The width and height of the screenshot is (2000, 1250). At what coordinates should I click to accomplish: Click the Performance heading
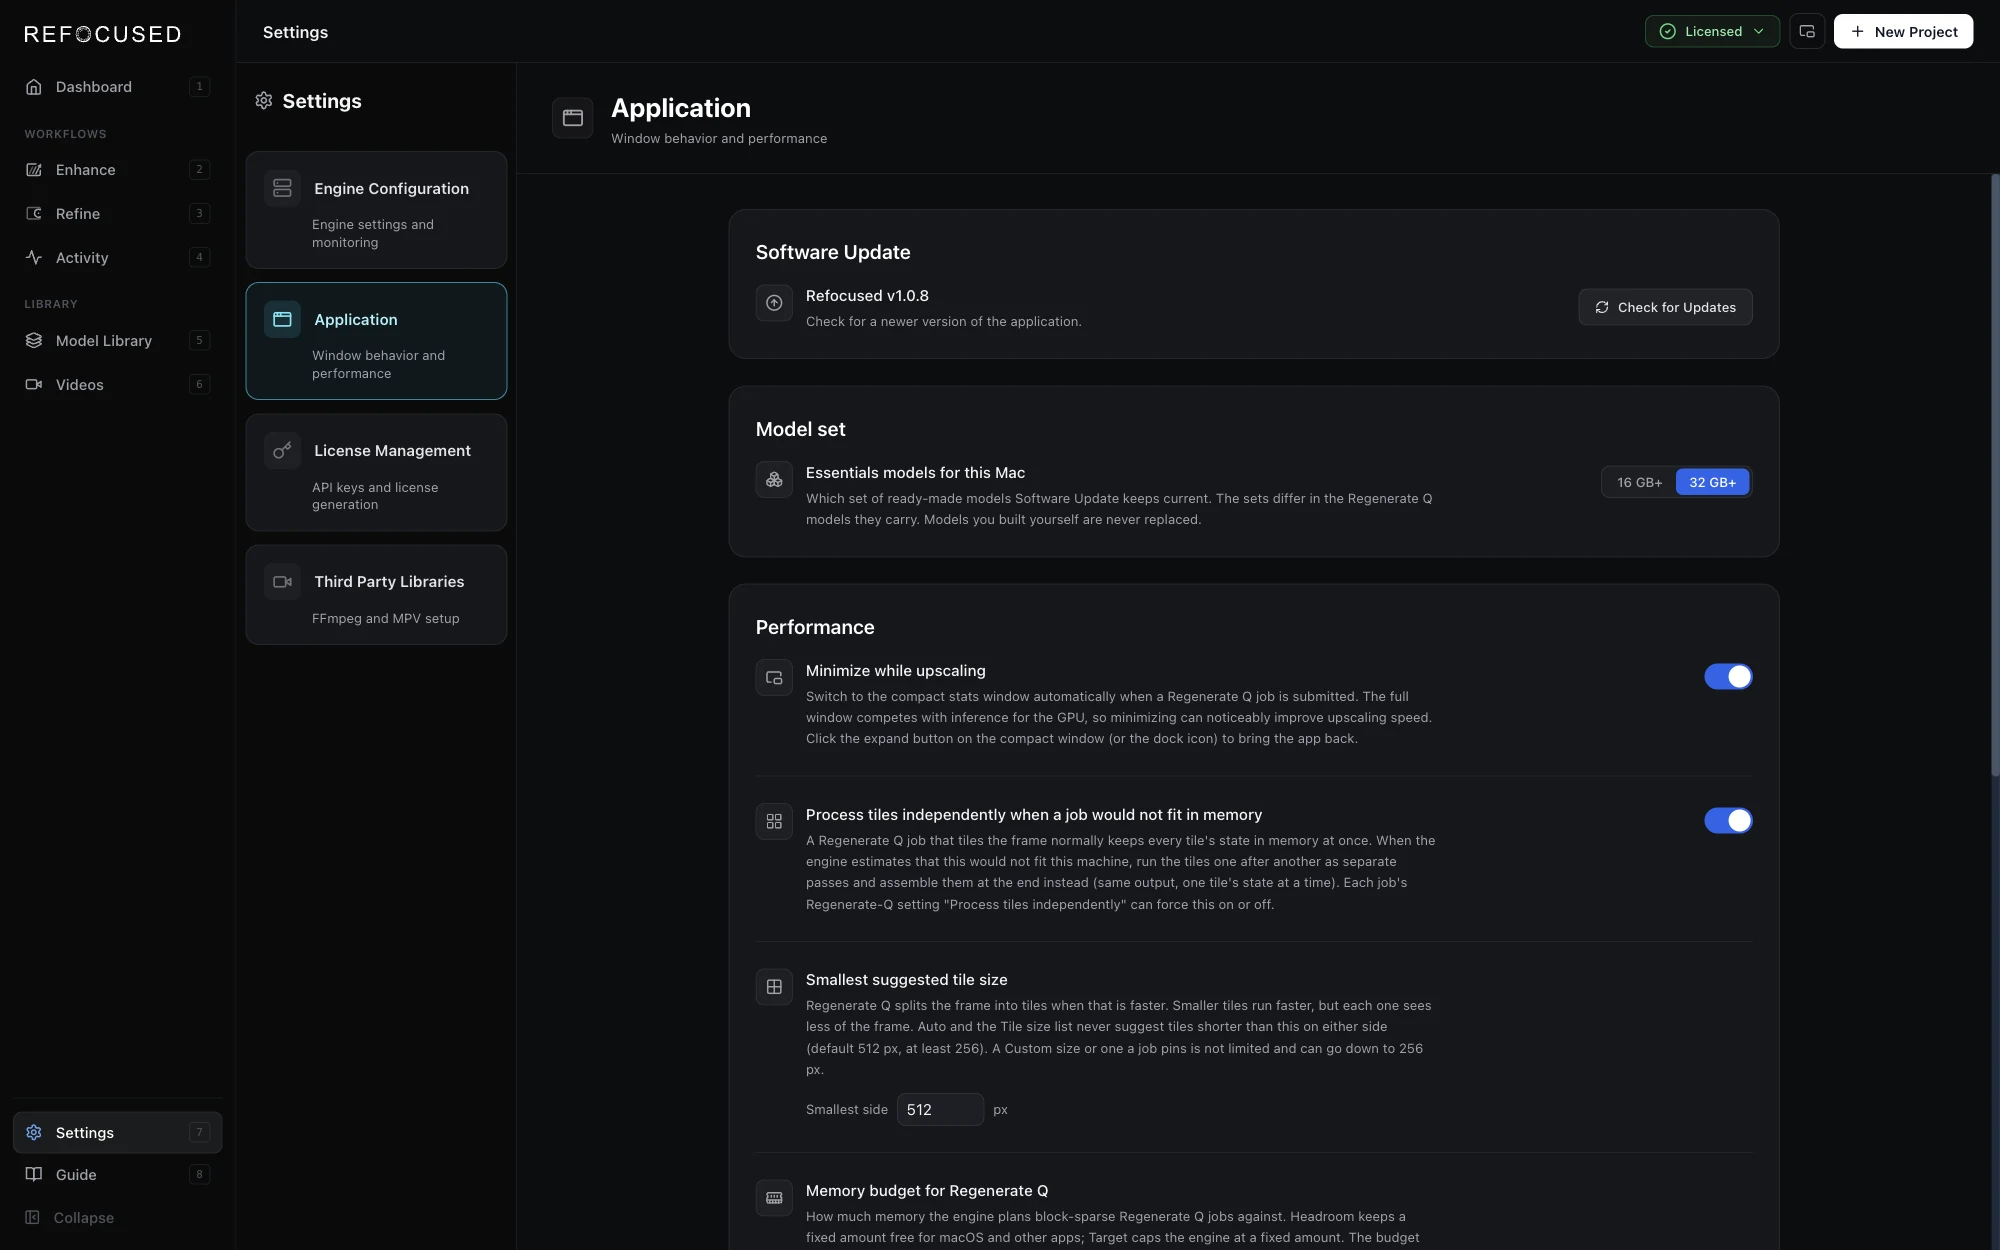pyautogui.click(x=815, y=627)
